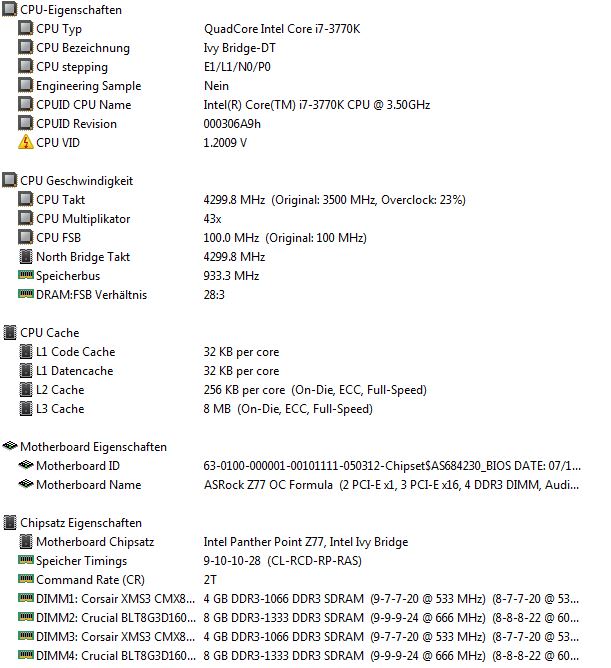Viewport: 611px width, 668px height.
Task: Click the icon next to CPU stepping
Action: [x=26, y=66]
